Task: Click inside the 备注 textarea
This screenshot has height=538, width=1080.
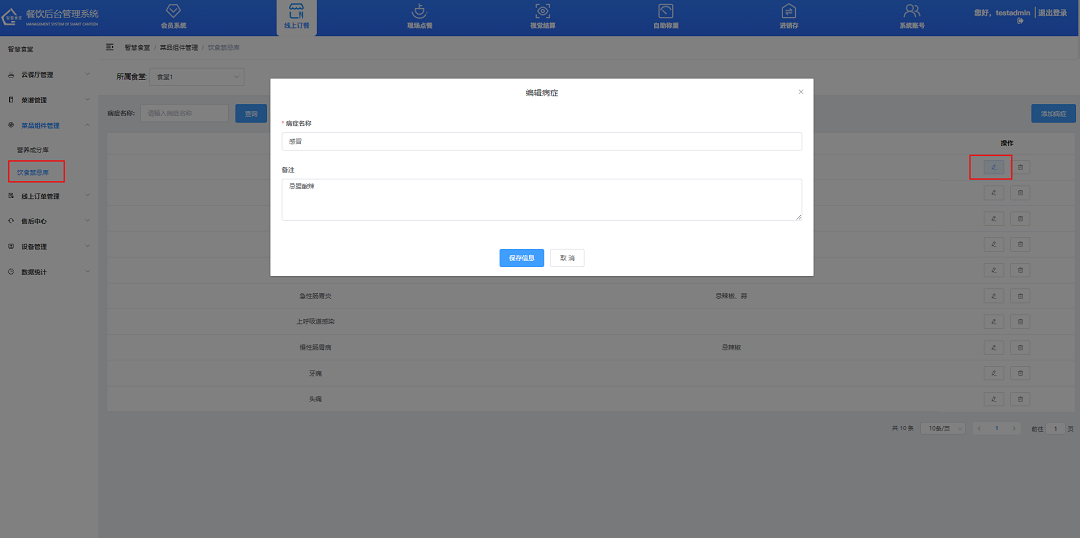Action: (x=541, y=199)
